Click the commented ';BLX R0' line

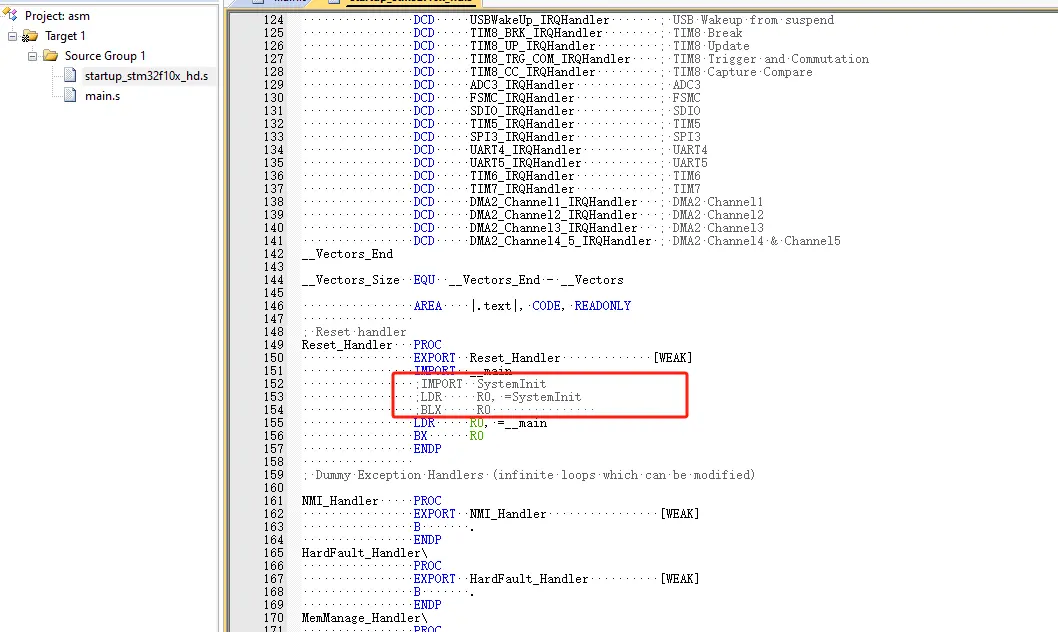tap(453, 409)
